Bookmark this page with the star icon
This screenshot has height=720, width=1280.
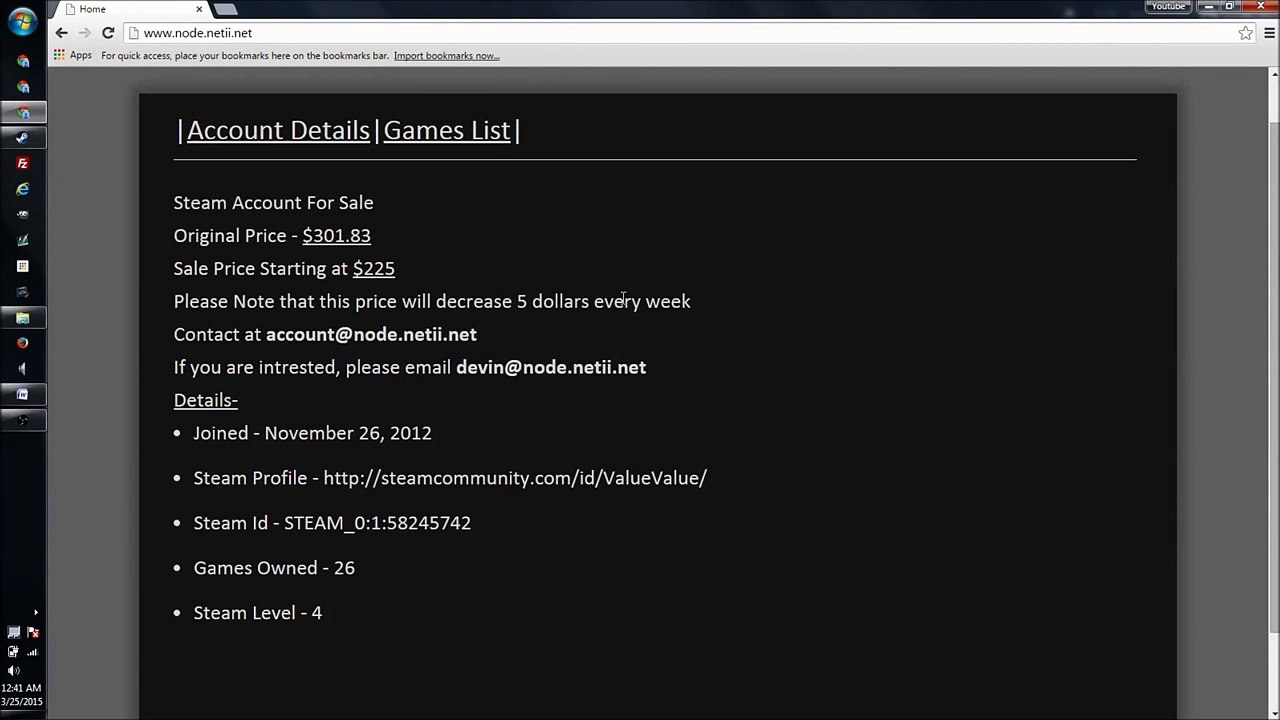(x=1245, y=33)
